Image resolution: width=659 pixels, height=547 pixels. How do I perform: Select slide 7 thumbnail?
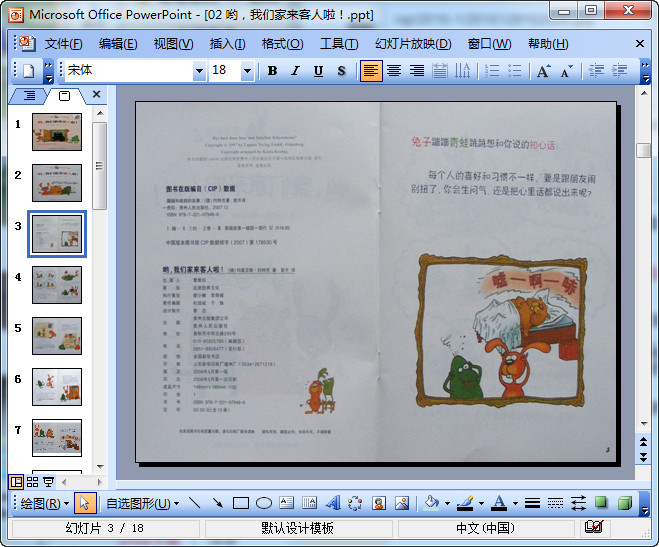point(57,438)
